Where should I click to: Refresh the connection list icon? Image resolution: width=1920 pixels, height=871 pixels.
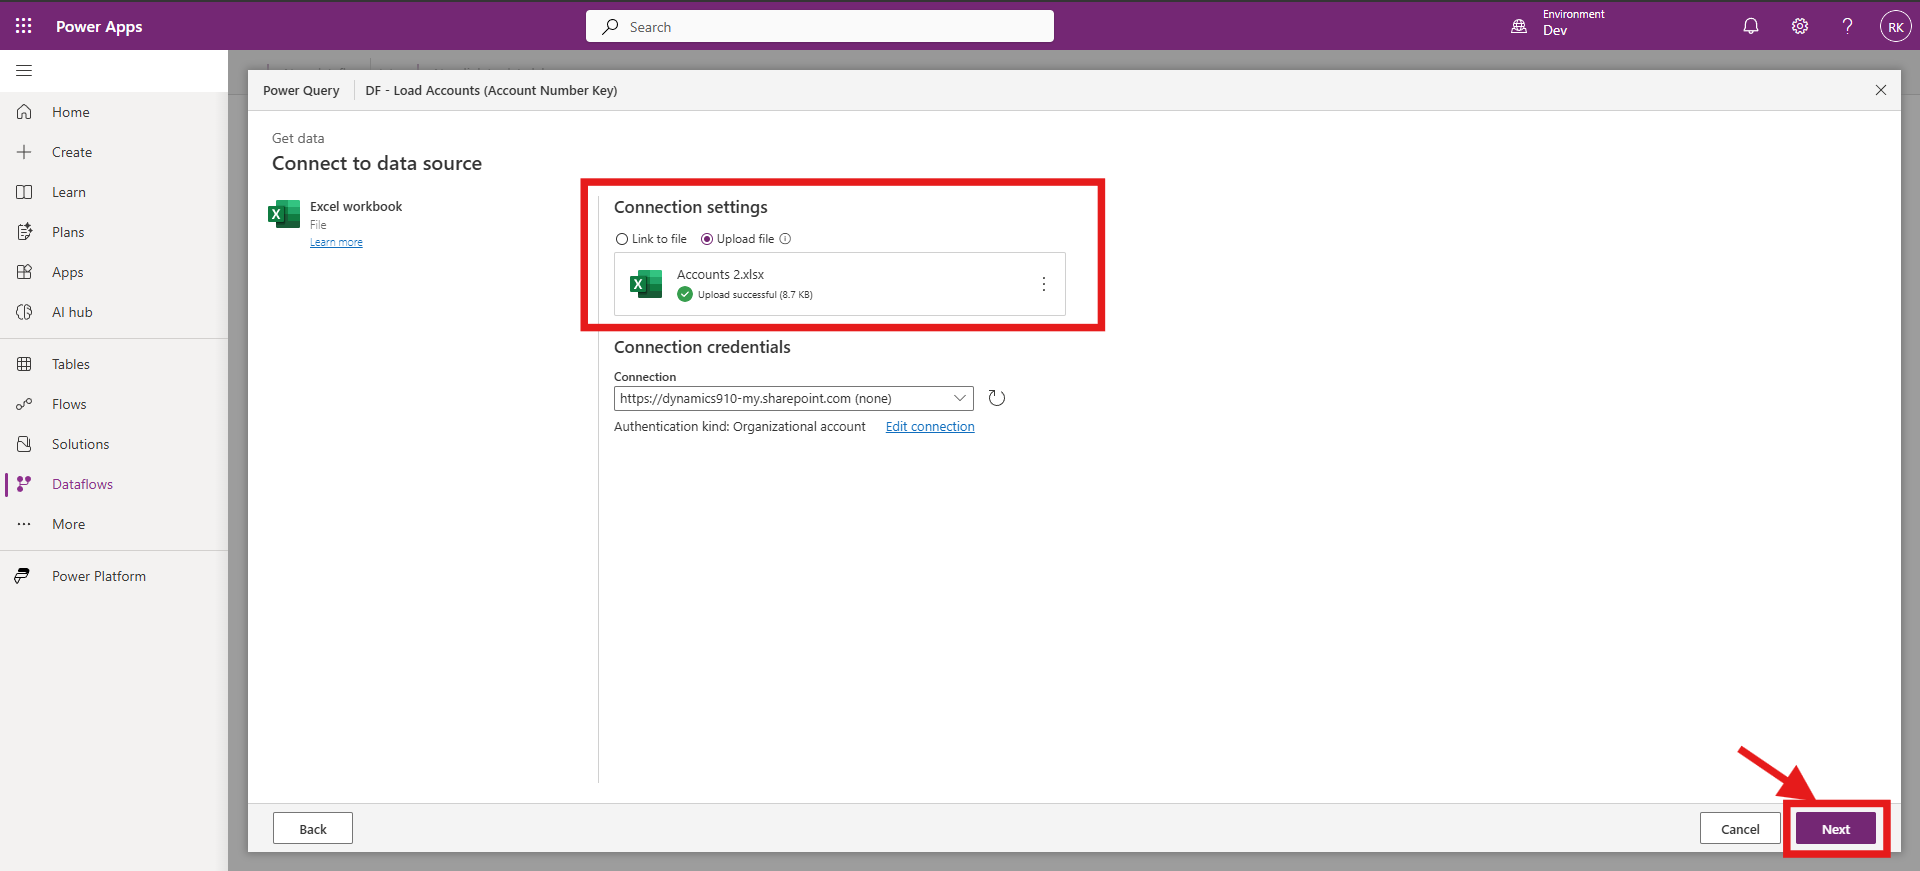pos(996,398)
